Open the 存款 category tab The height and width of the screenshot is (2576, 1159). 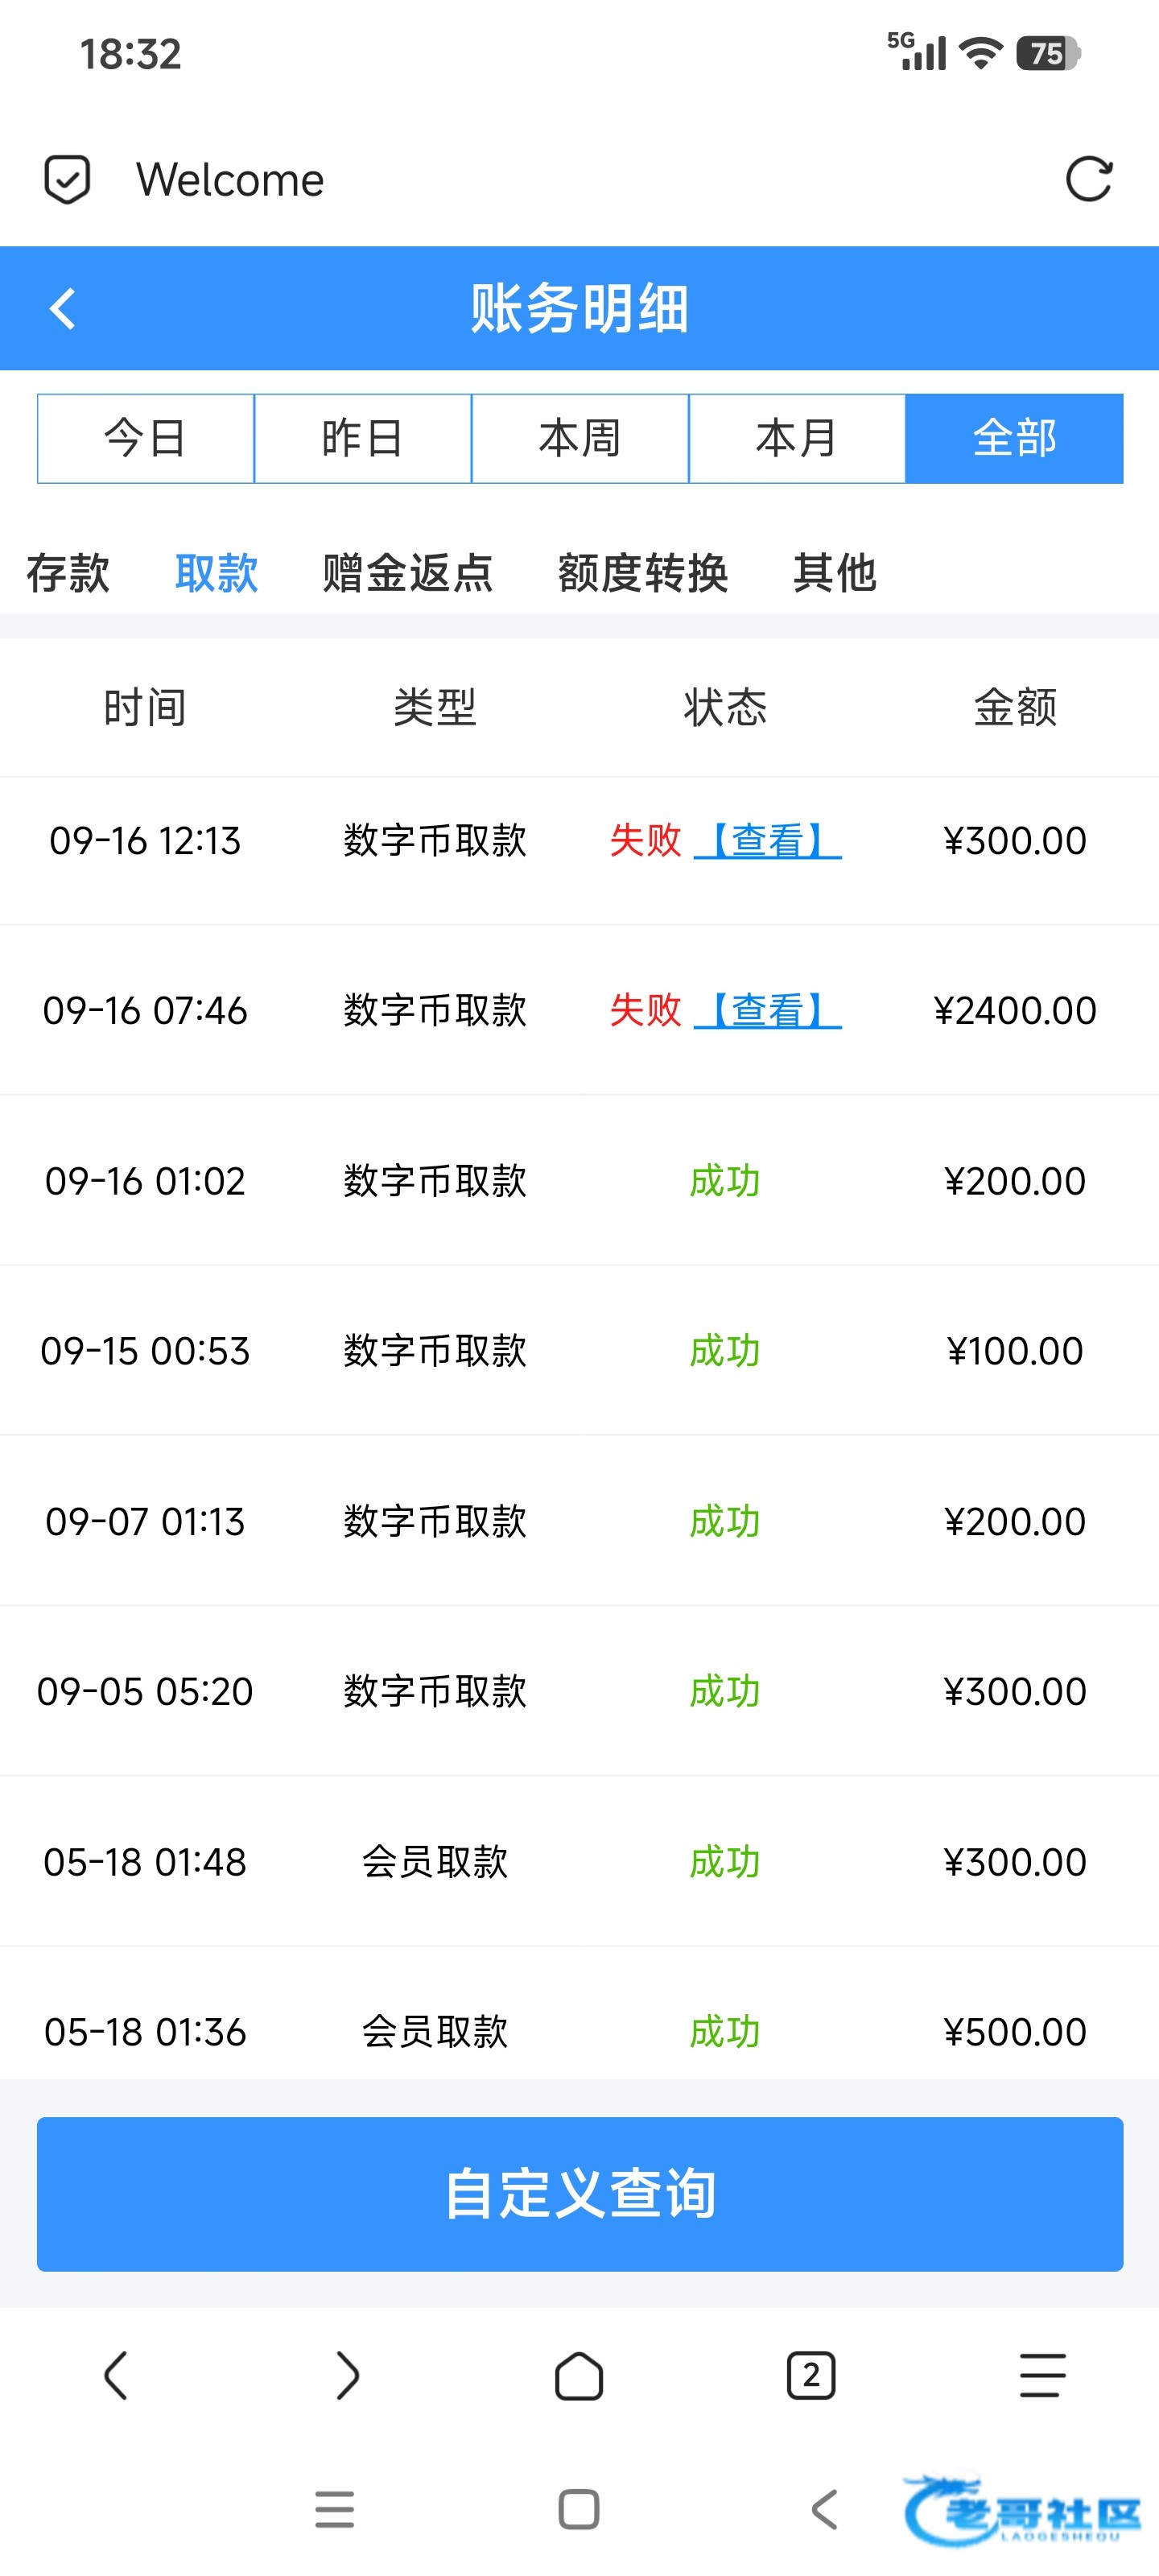click(x=68, y=573)
